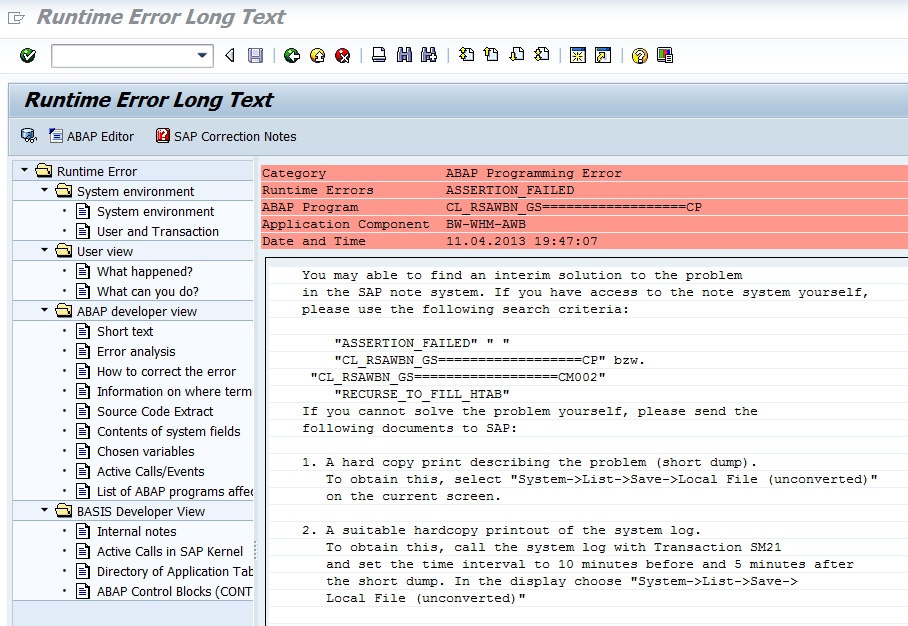Click the Transaction SM21 reference text
Screen dimensions: 908x626
point(717,547)
